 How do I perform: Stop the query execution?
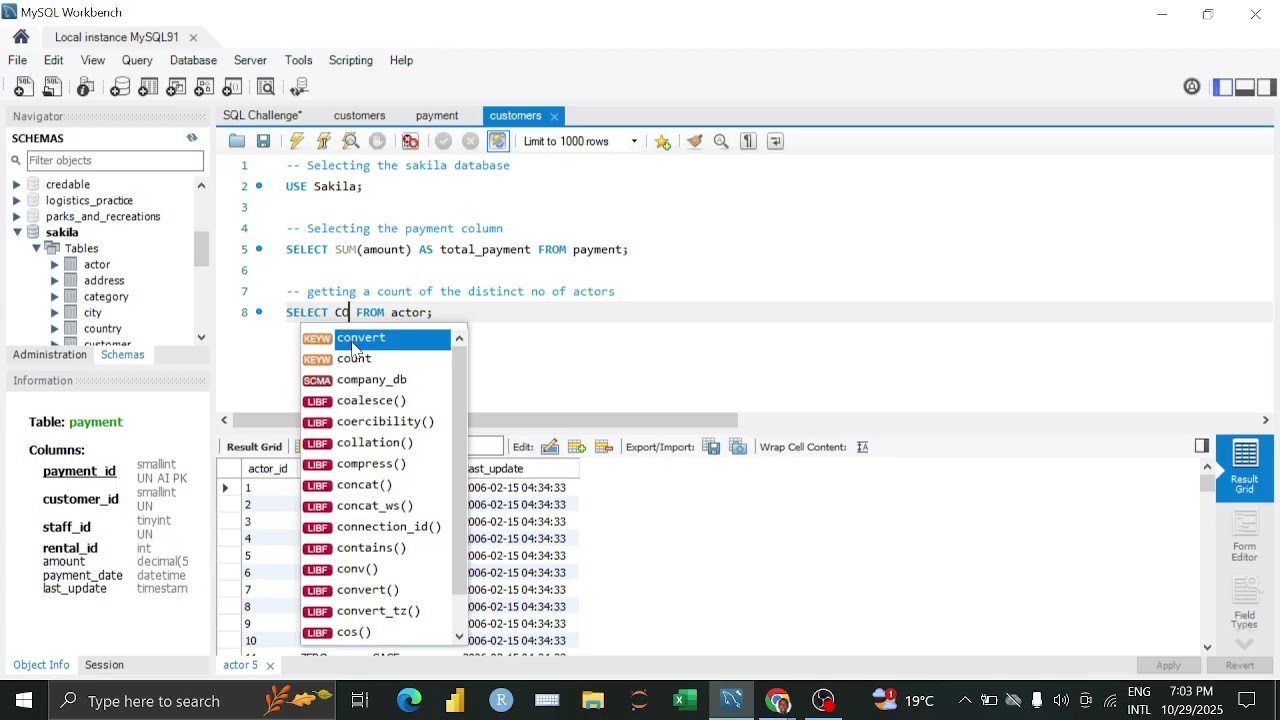(378, 141)
